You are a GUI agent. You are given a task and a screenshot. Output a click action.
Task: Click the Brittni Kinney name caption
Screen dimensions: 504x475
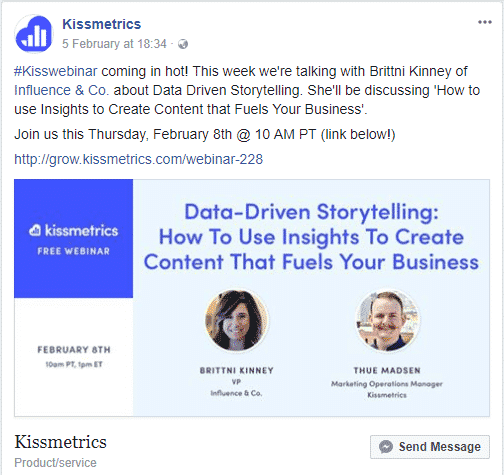(x=237, y=371)
